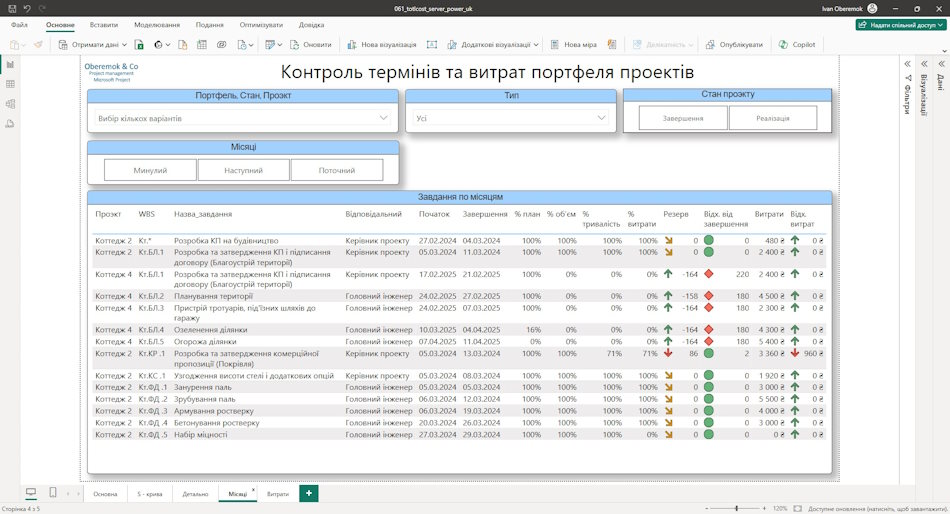950x514 pixels.
Task: Toggle the Поточний month slicer button
Action: tap(337, 170)
